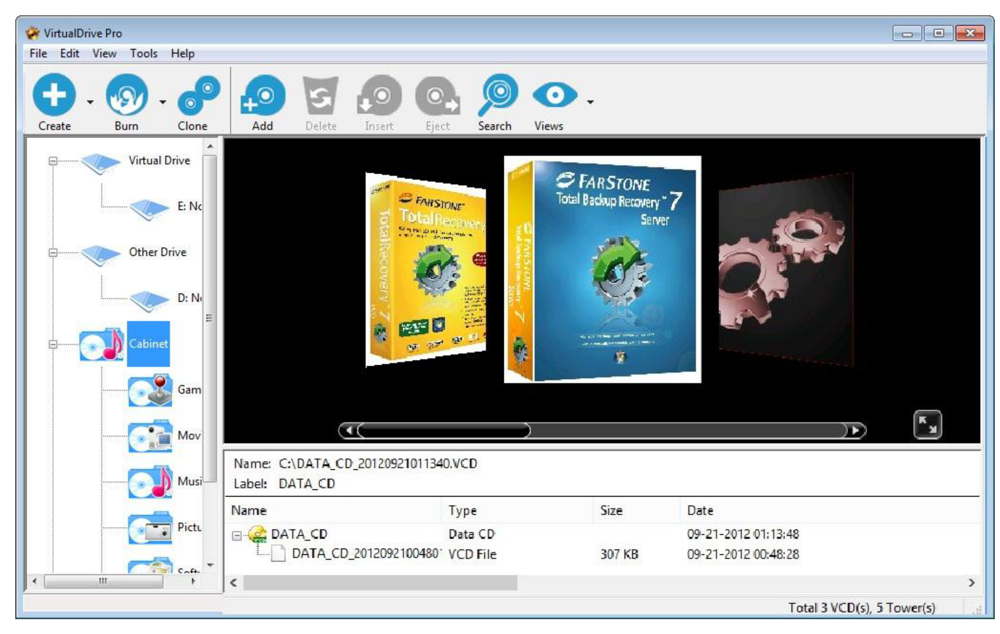Click the Cabinet disc and music icon
1000x634 pixels.
point(102,344)
